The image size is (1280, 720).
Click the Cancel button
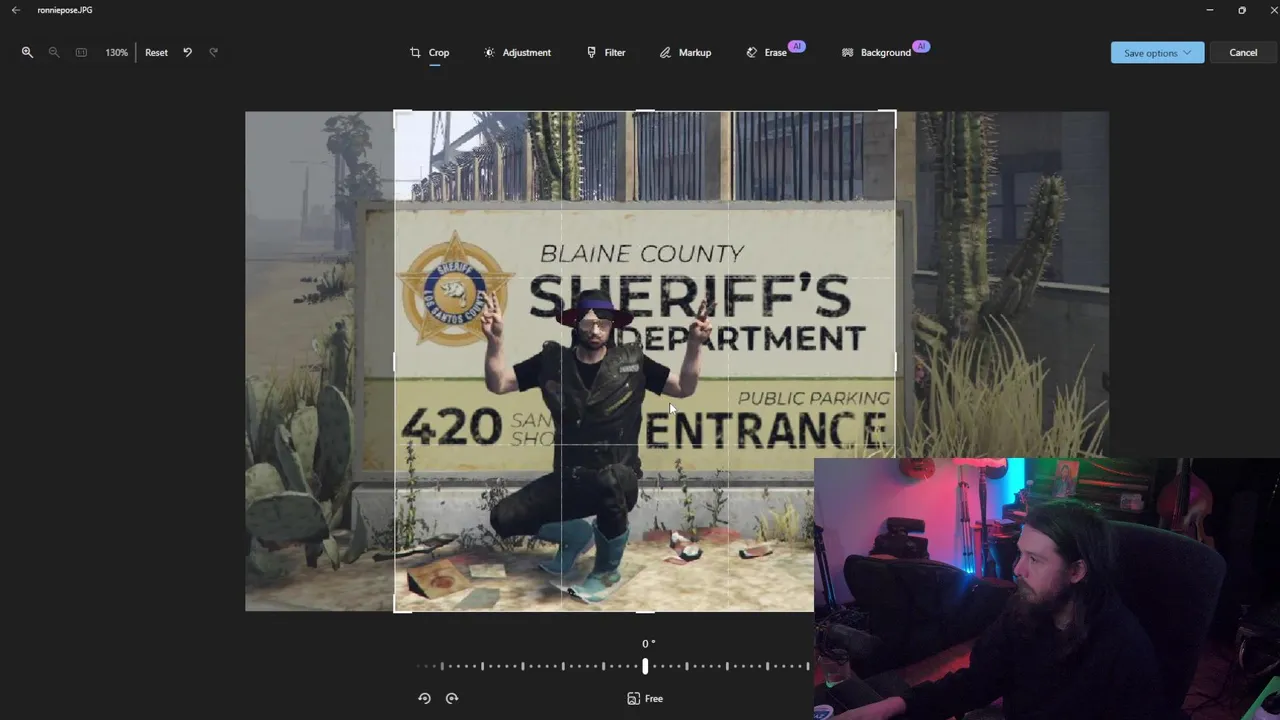click(1243, 52)
